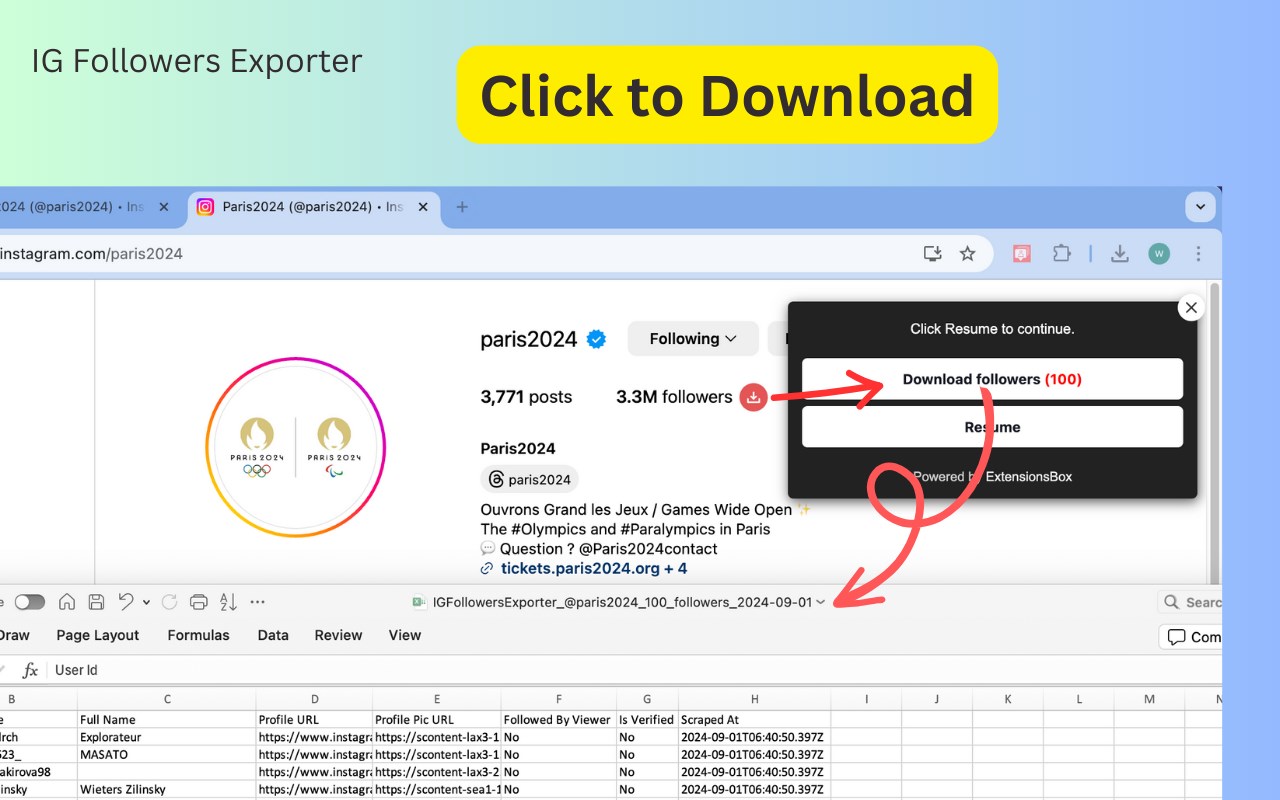This screenshot has height=800, width=1280.
Task: Open the Undo history dropdown arrow
Action: pyautogui.click(x=146, y=602)
